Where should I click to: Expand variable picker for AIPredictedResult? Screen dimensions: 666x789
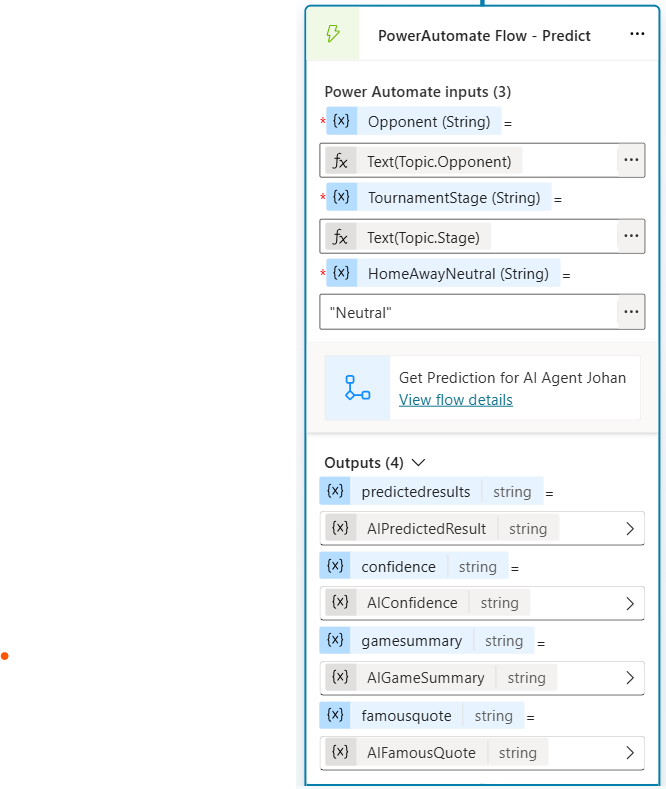point(630,528)
